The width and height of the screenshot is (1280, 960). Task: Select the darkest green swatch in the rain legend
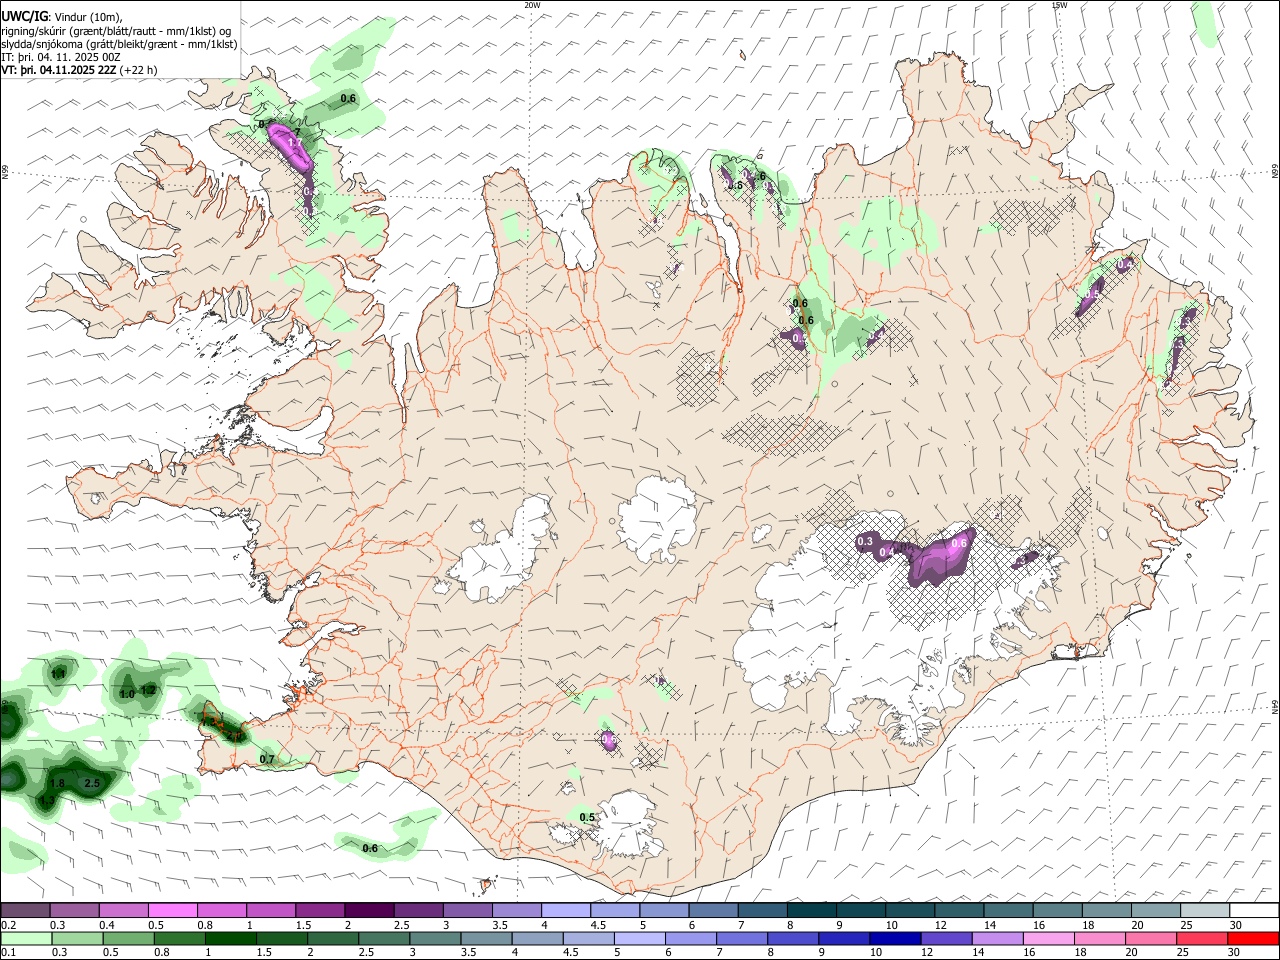coord(230,938)
